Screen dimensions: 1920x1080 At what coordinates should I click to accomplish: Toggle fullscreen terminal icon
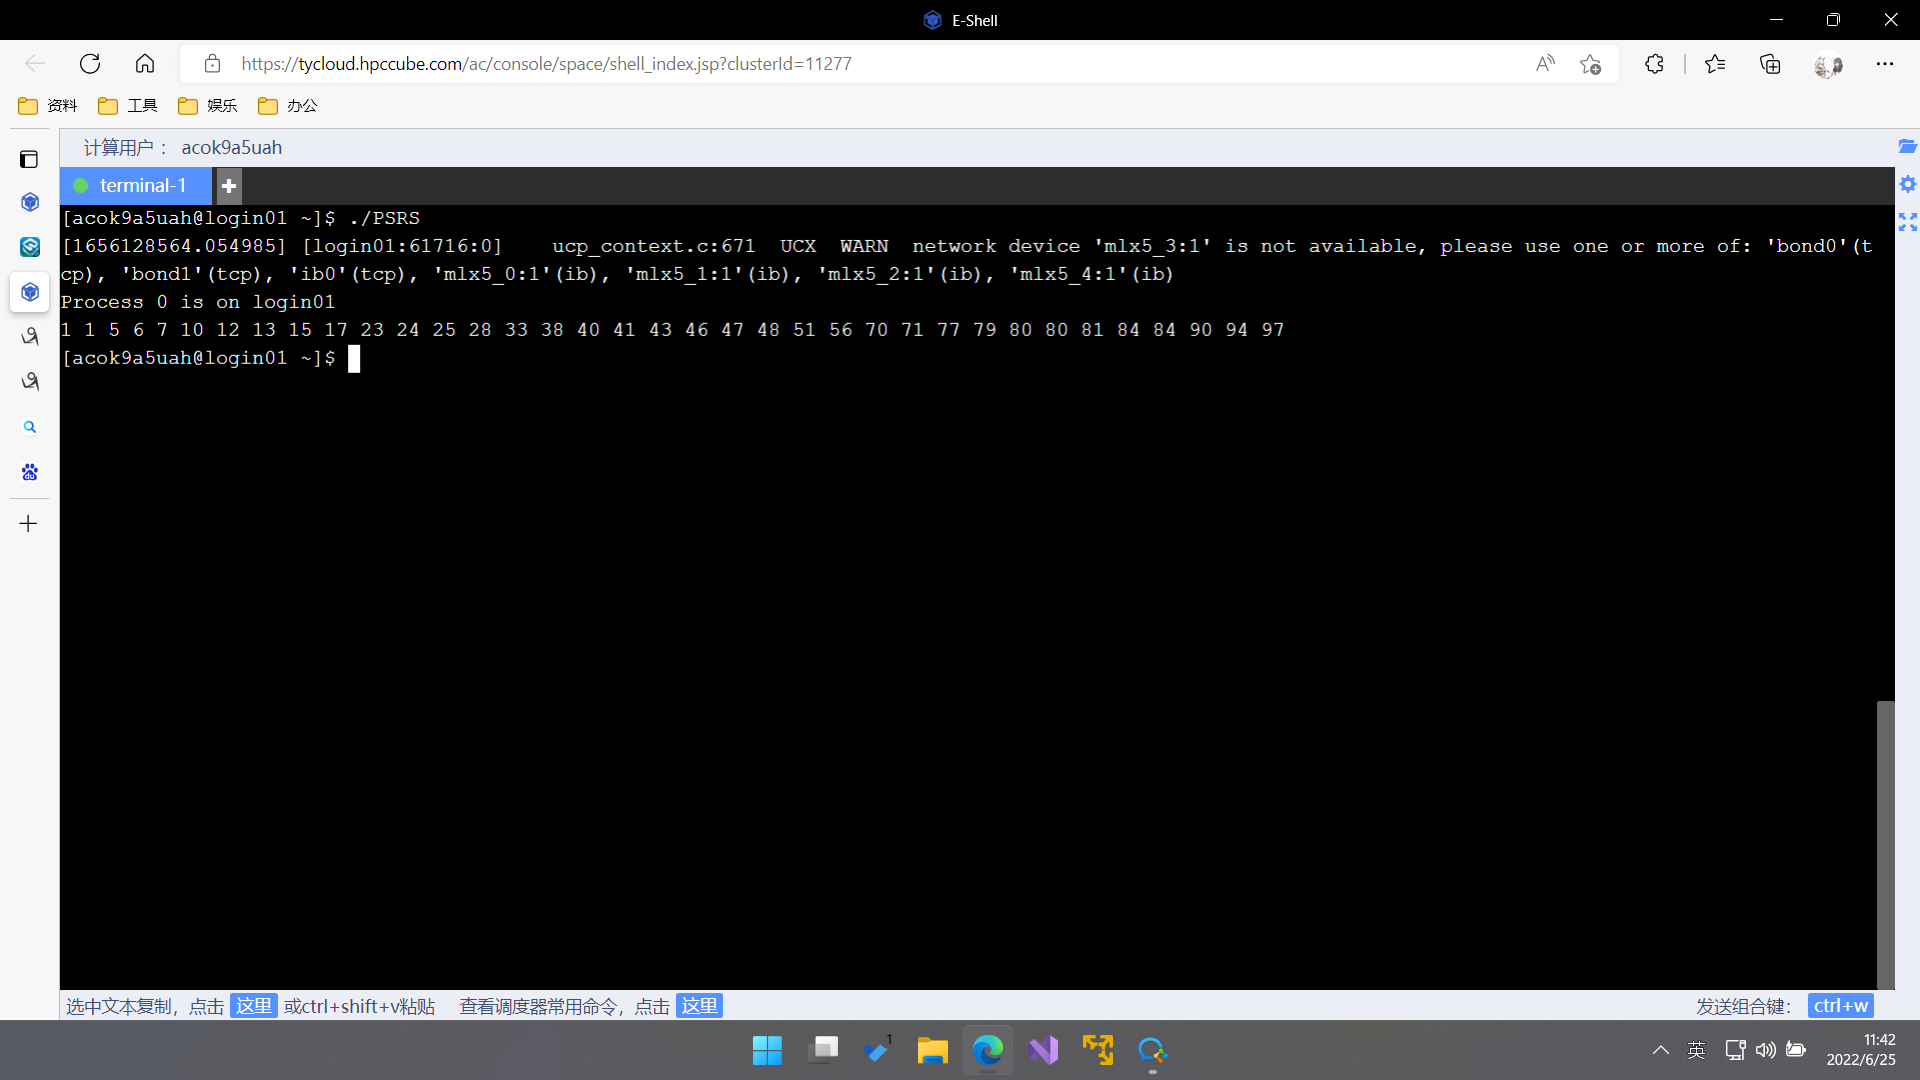click(x=1907, y=222)
